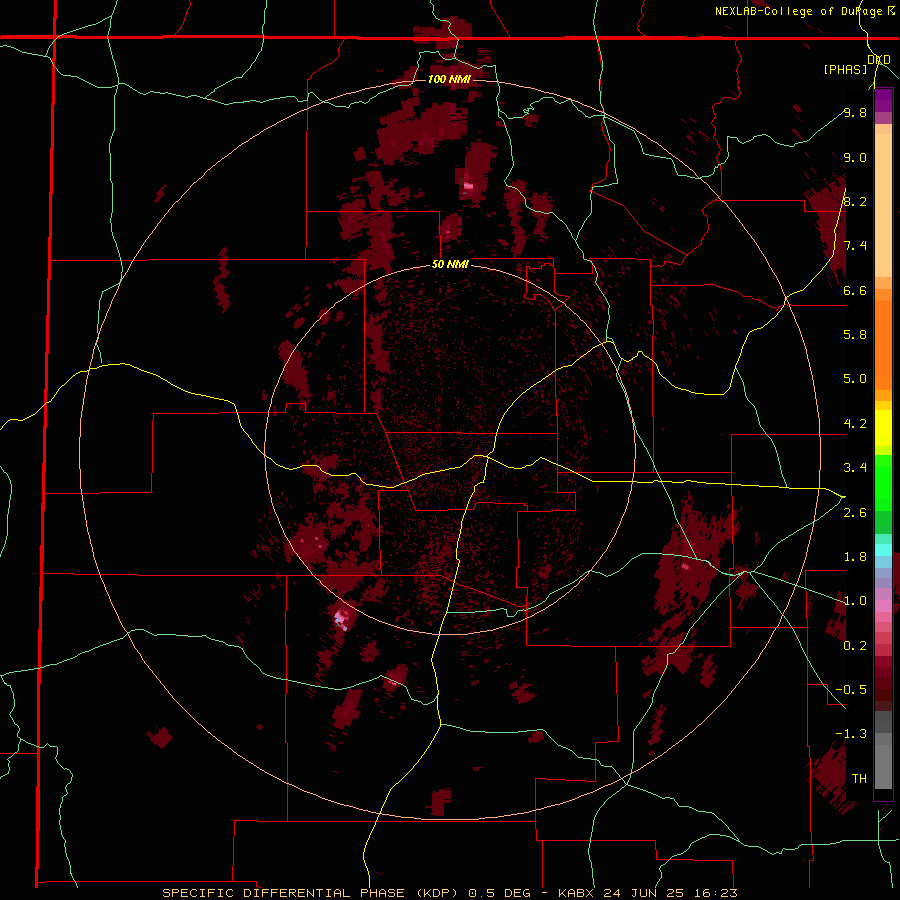900x900 pixels.
Task: Click the 7.4 legend value
Action: tap(855, 246)
